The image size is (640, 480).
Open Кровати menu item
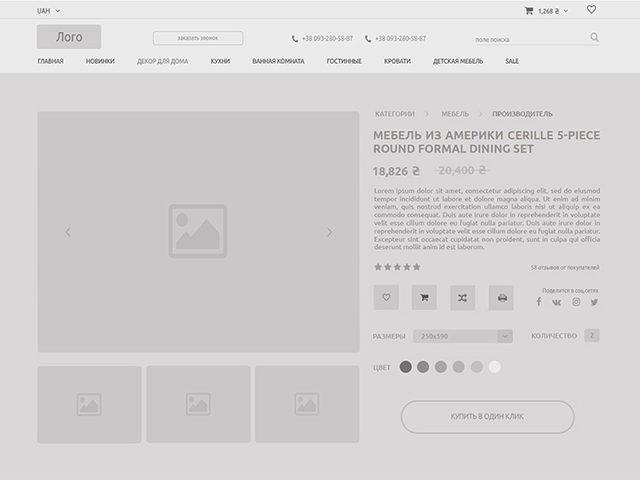tap(398, 61)
